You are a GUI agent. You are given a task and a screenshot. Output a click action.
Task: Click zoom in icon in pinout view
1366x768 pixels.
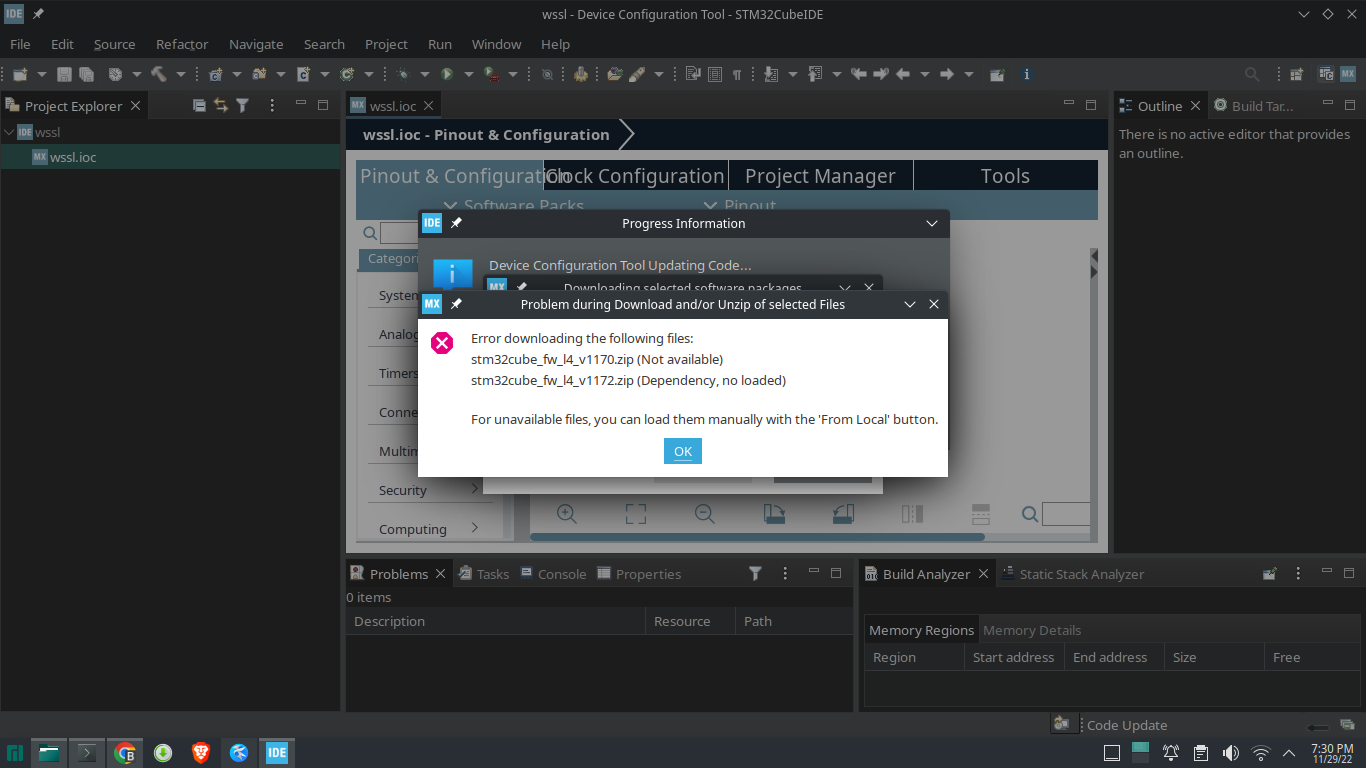[x=566, y=514]
